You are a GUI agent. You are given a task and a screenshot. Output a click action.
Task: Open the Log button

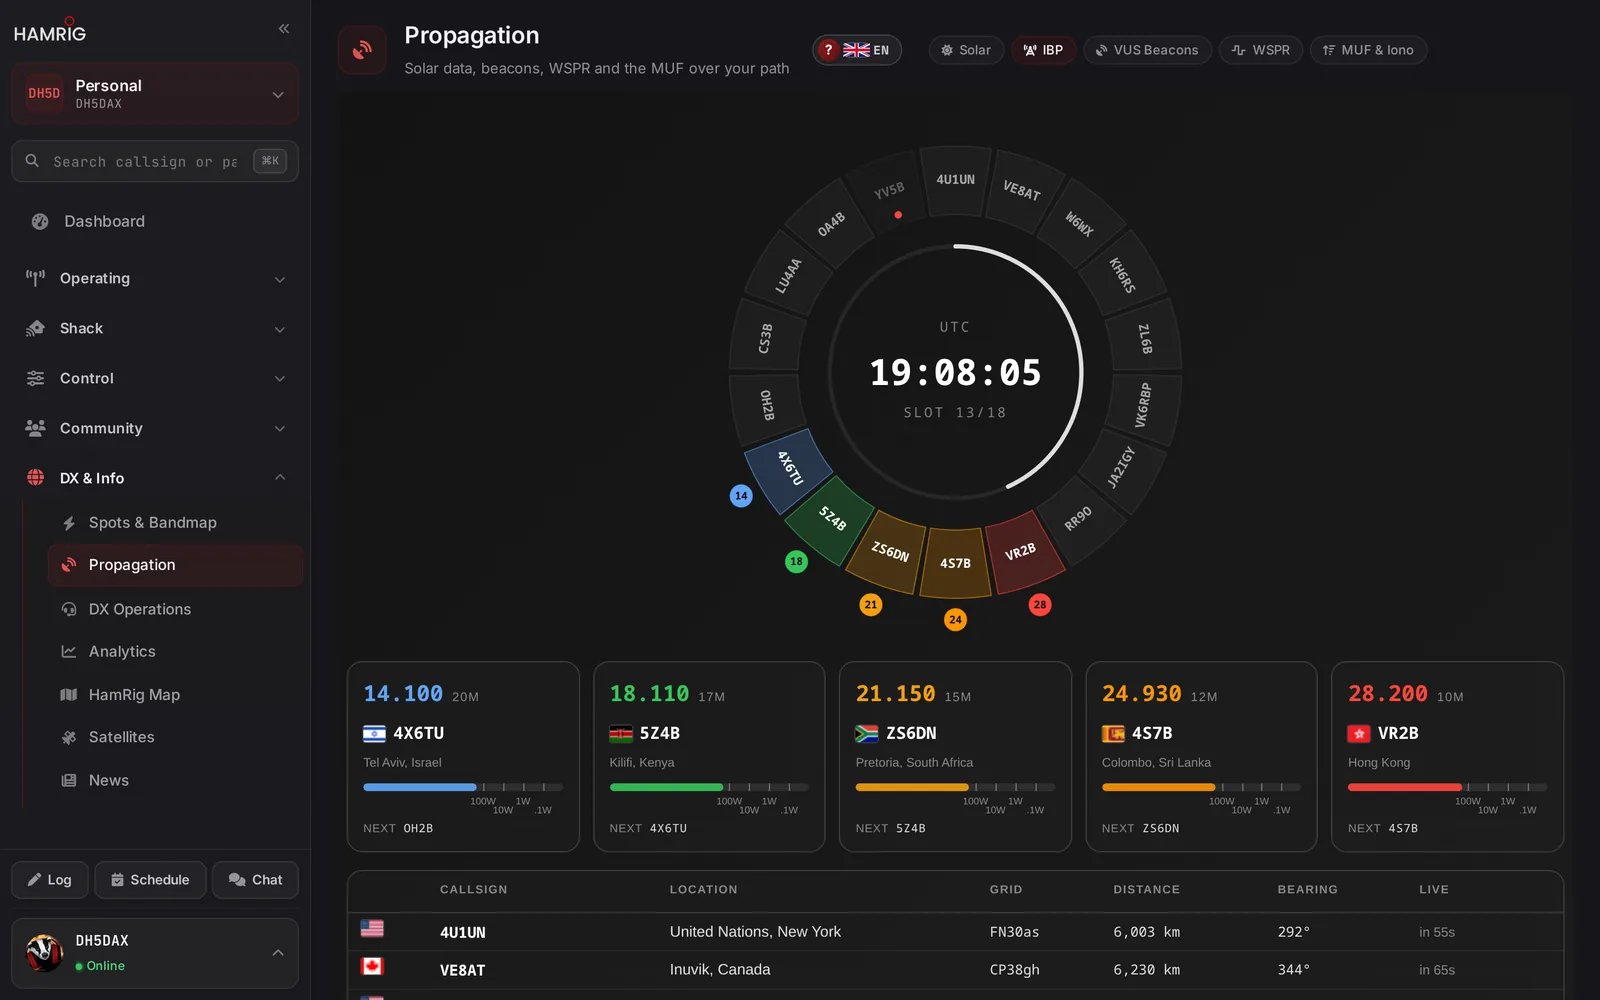[50, 880]
